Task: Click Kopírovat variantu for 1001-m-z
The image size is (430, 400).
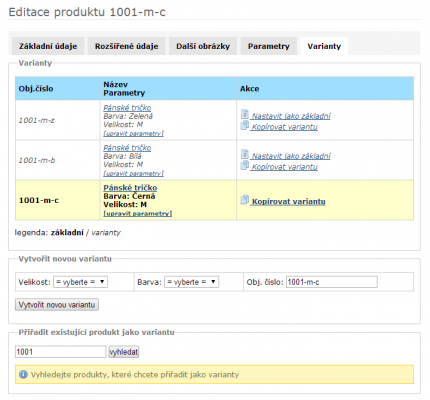Action: point(285,127)
